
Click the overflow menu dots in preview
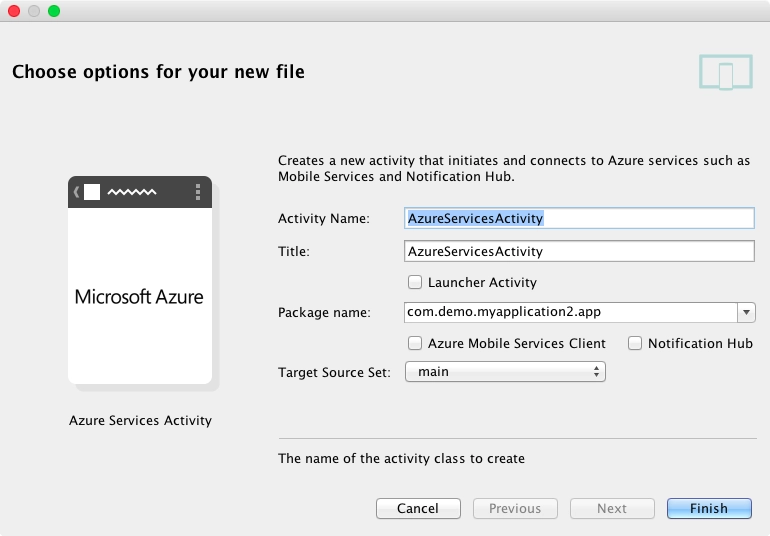coord(198,192)
